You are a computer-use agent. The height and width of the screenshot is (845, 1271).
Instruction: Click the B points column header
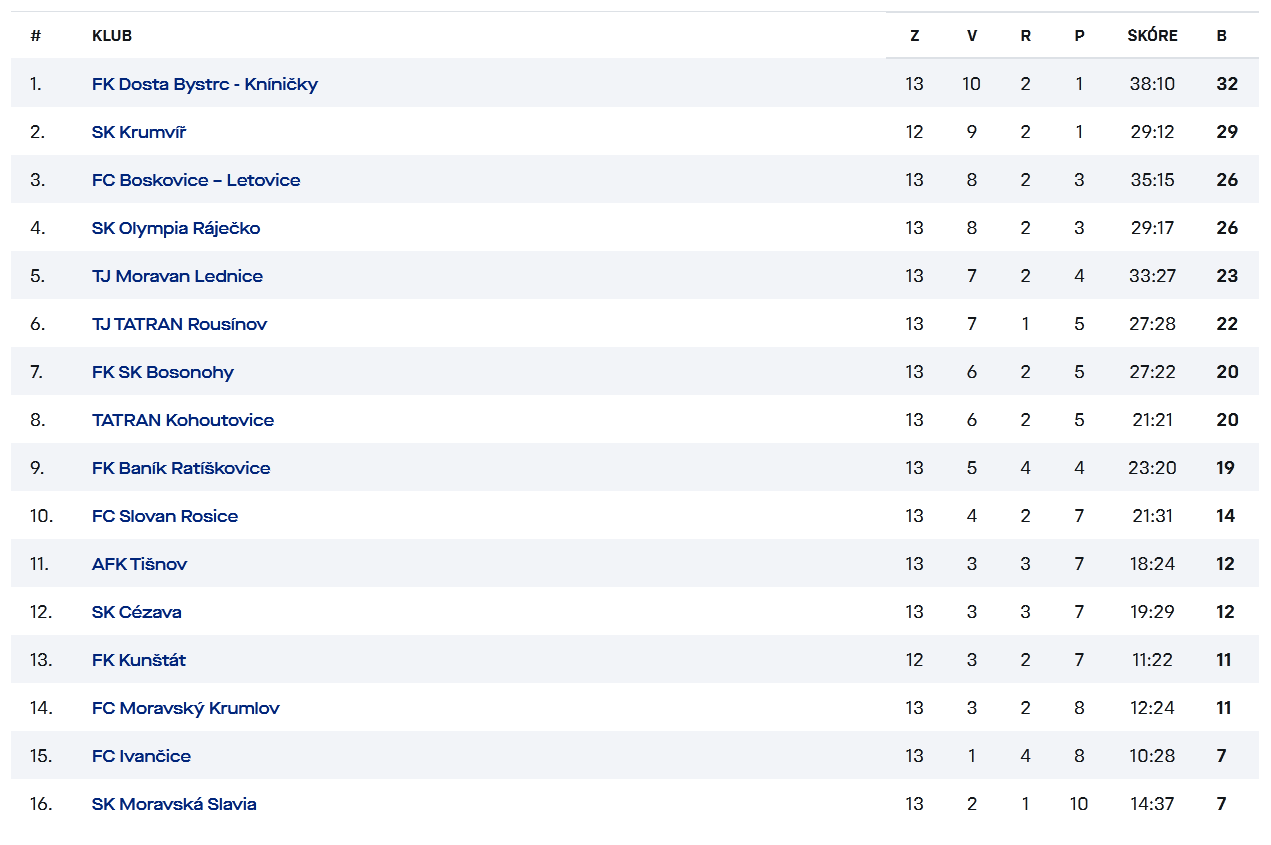1222,36
